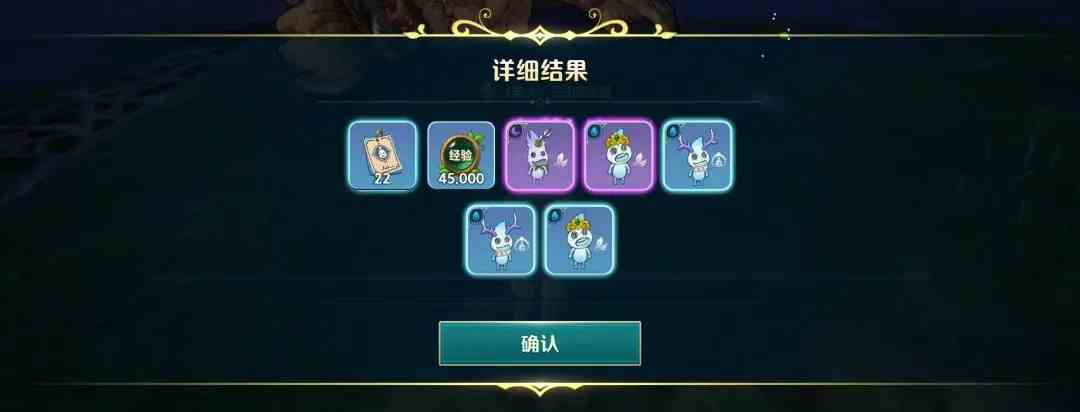Open the top-row blue antlered creature tile
1080x412 pixels.
(698, 156)
